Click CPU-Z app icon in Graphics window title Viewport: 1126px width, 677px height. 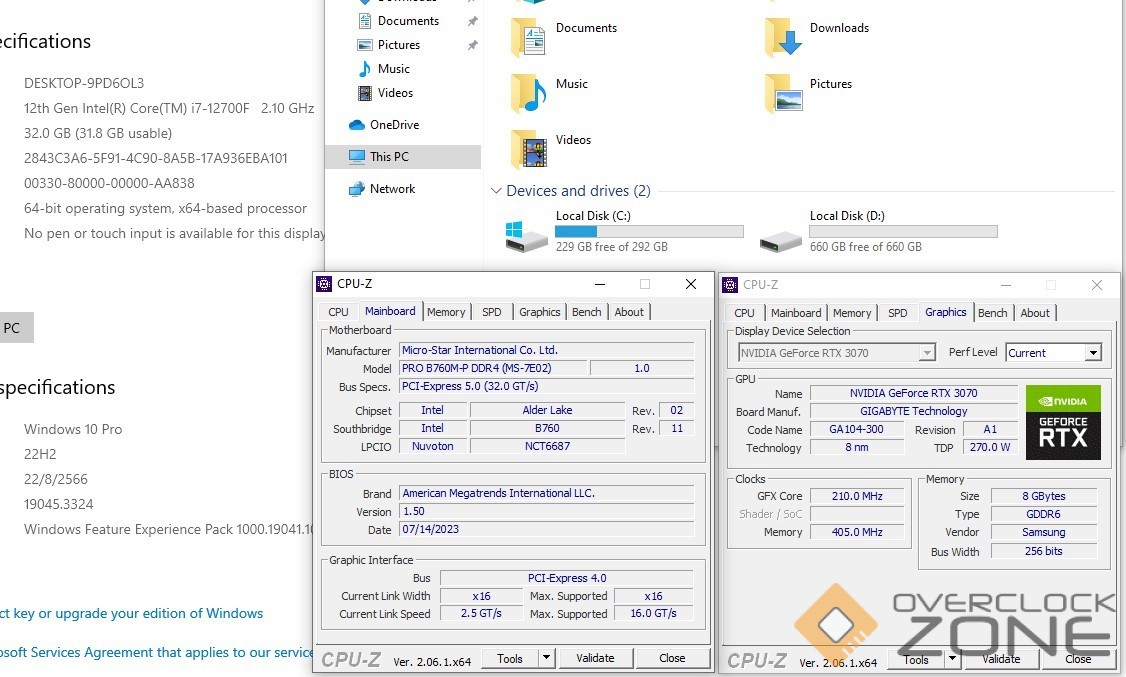(x=730, y=285)
